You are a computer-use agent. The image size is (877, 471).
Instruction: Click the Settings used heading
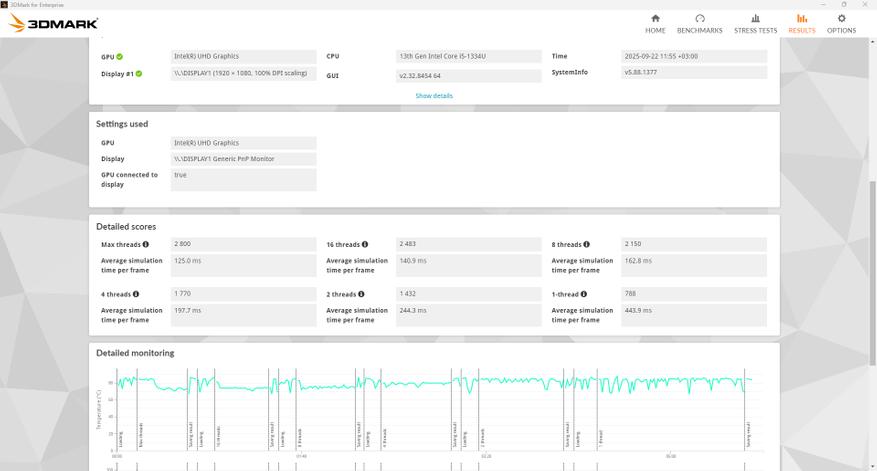click(x=122, y=124)
